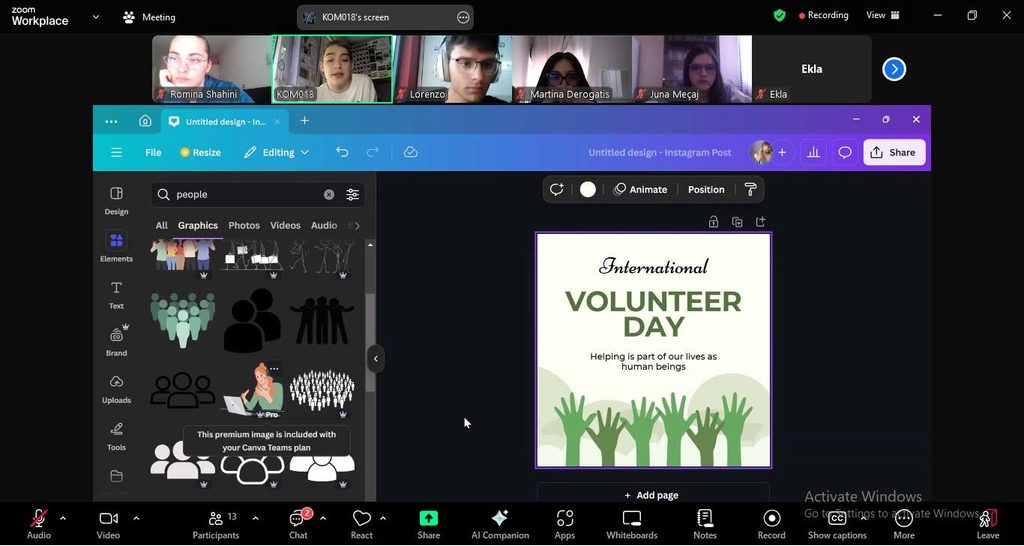Open the File menu in Canva
The image size is (1024, 546).
point(153,152)
